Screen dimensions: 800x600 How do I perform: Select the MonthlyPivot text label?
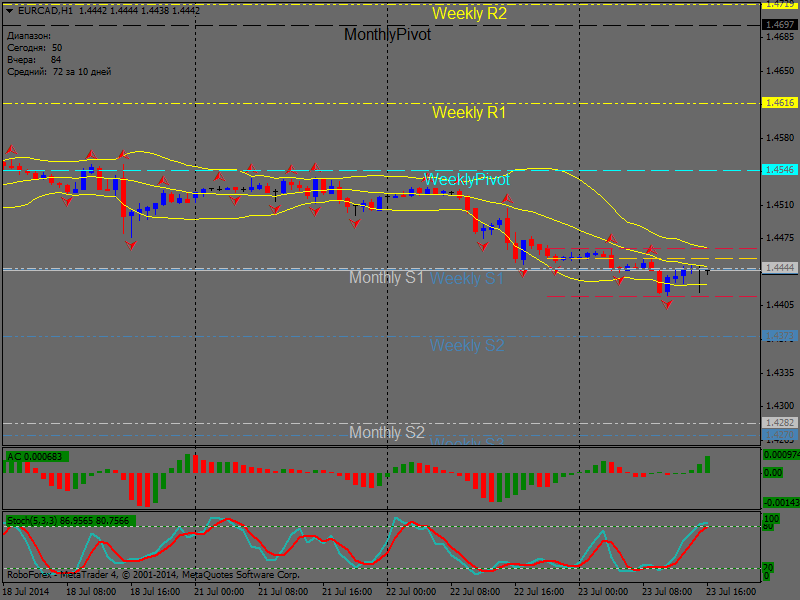point(387,35)
